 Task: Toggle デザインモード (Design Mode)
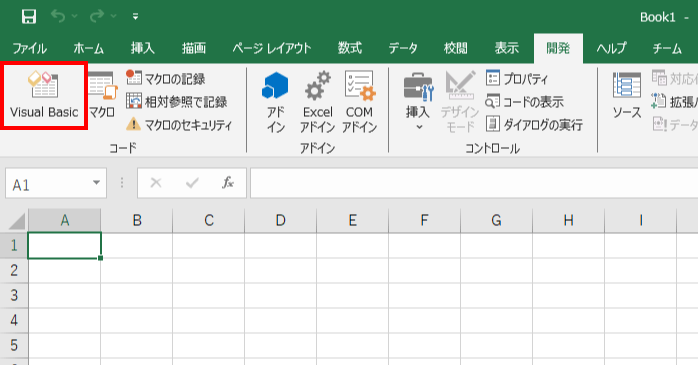460,102
